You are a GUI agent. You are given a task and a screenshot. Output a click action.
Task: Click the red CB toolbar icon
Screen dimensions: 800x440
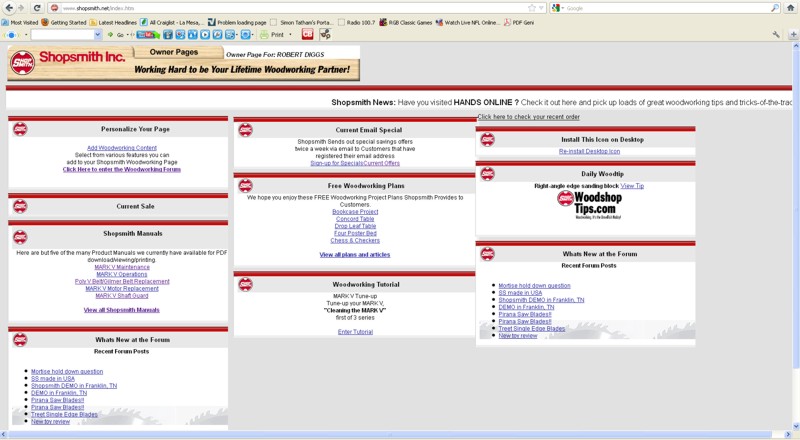[307, 34]
